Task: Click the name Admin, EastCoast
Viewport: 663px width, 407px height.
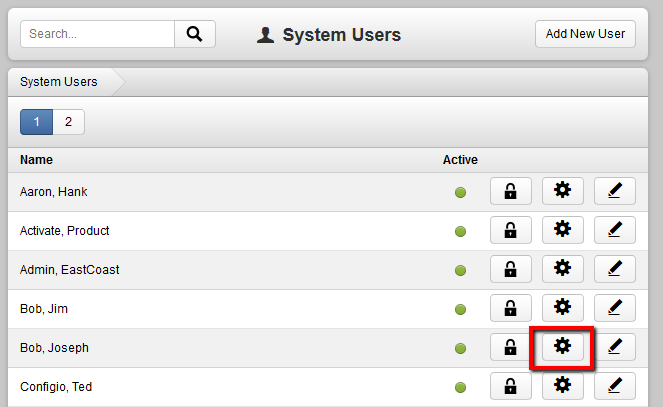Action: click(70, 270)
